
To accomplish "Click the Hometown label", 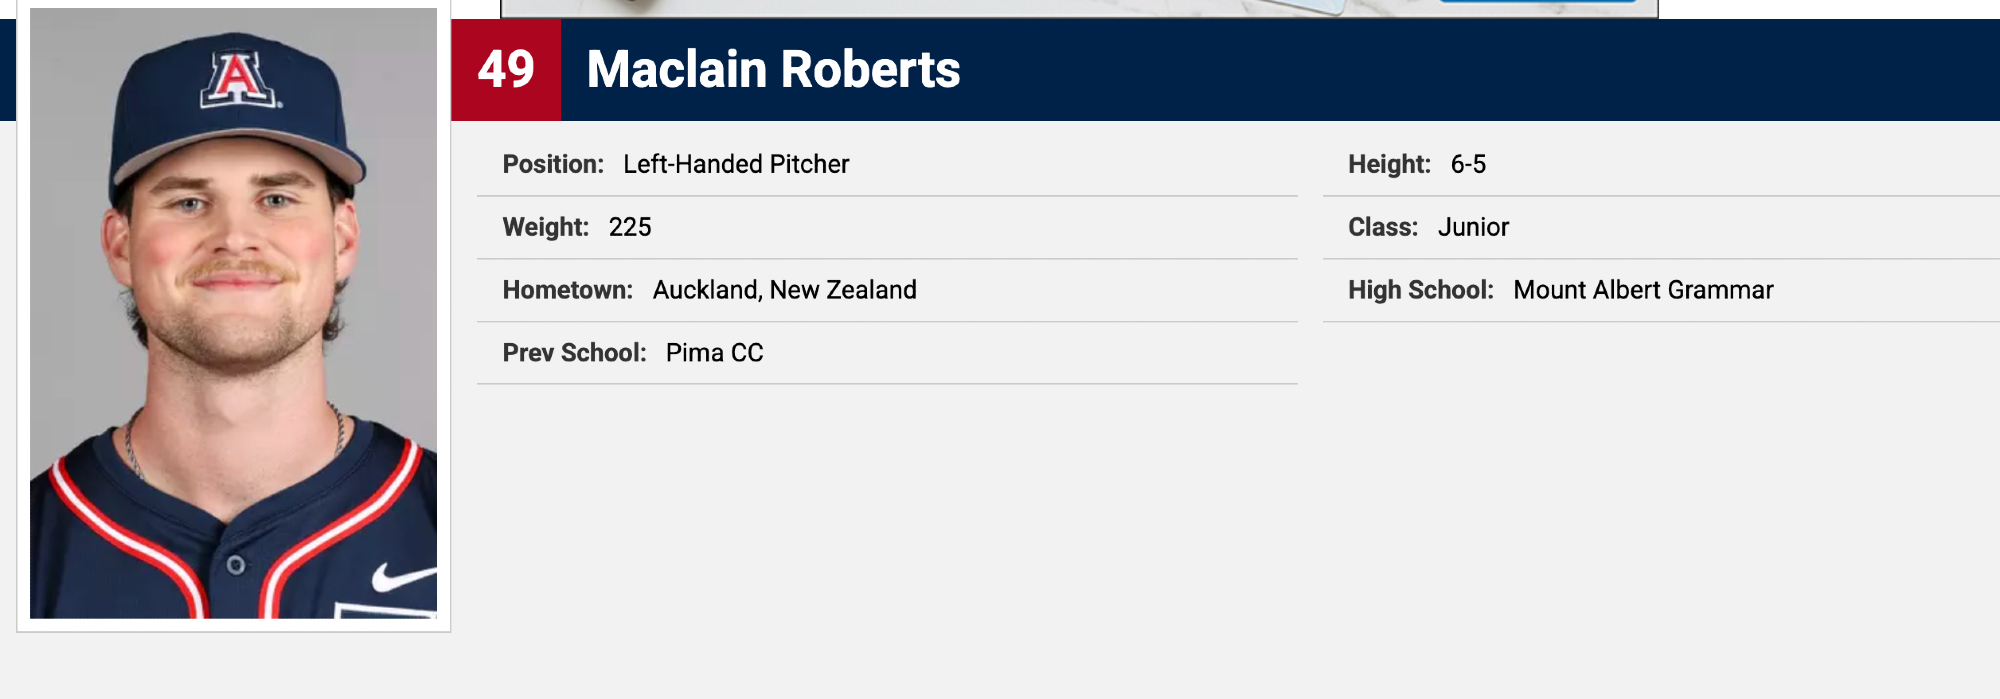I will (567, 290).
